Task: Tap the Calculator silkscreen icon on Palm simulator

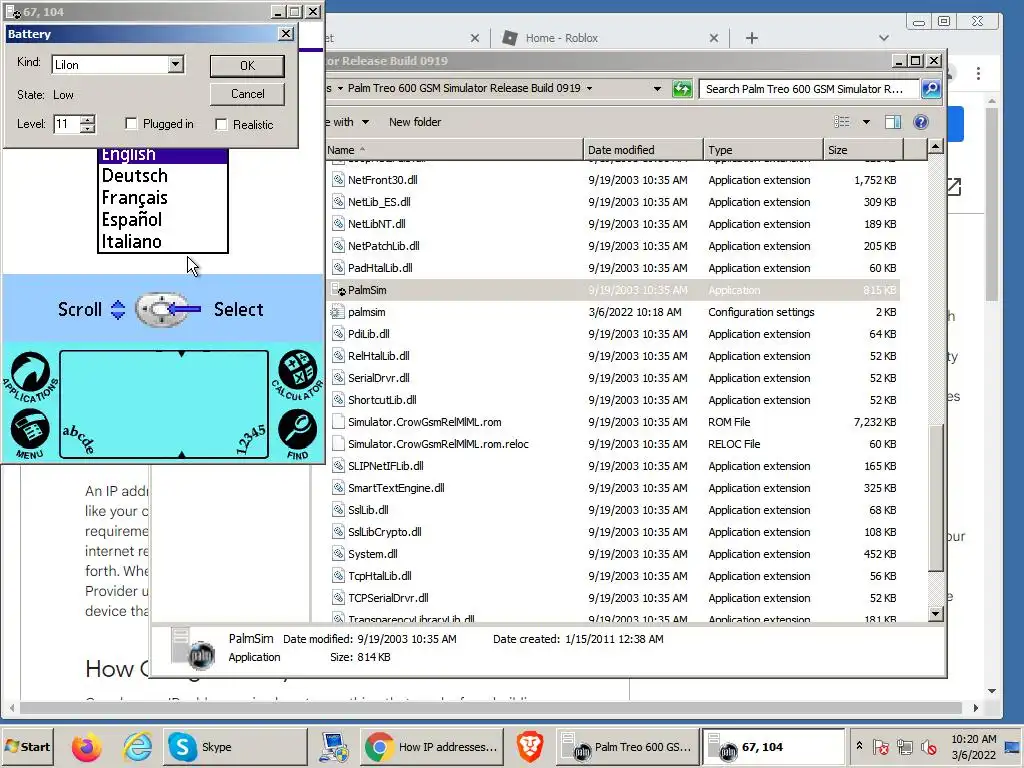Action: [x=297, y=374]
